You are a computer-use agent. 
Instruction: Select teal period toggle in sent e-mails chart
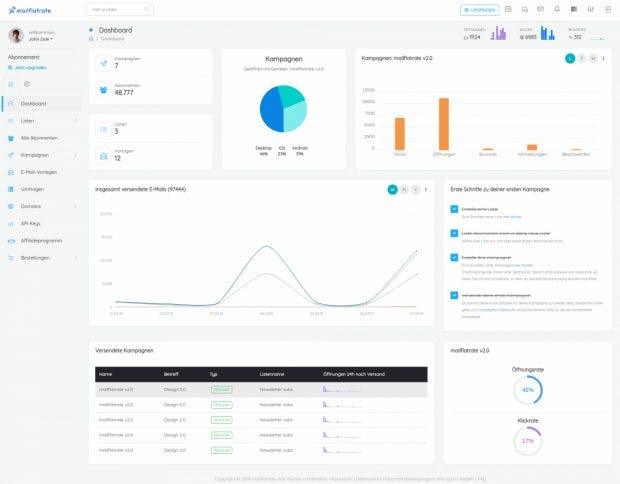(392, 190)
